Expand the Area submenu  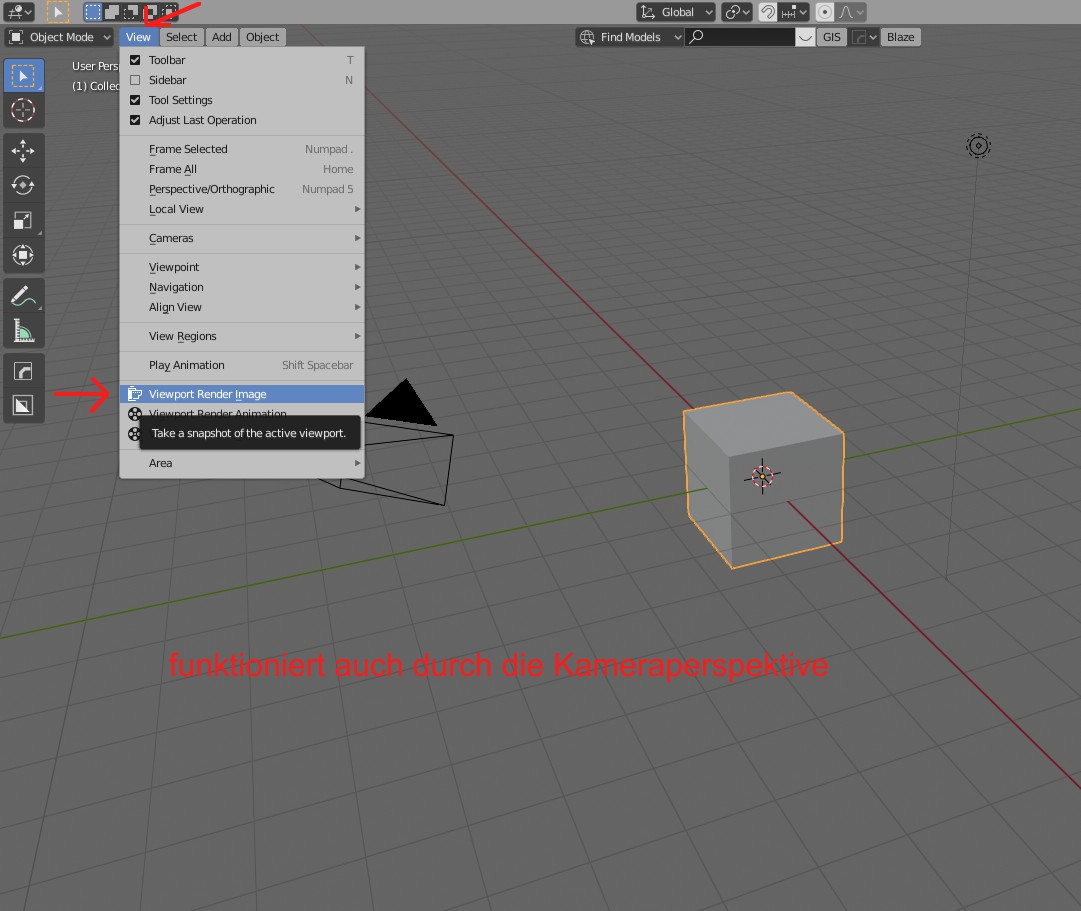pyautogui.click(x=242, y=463)
